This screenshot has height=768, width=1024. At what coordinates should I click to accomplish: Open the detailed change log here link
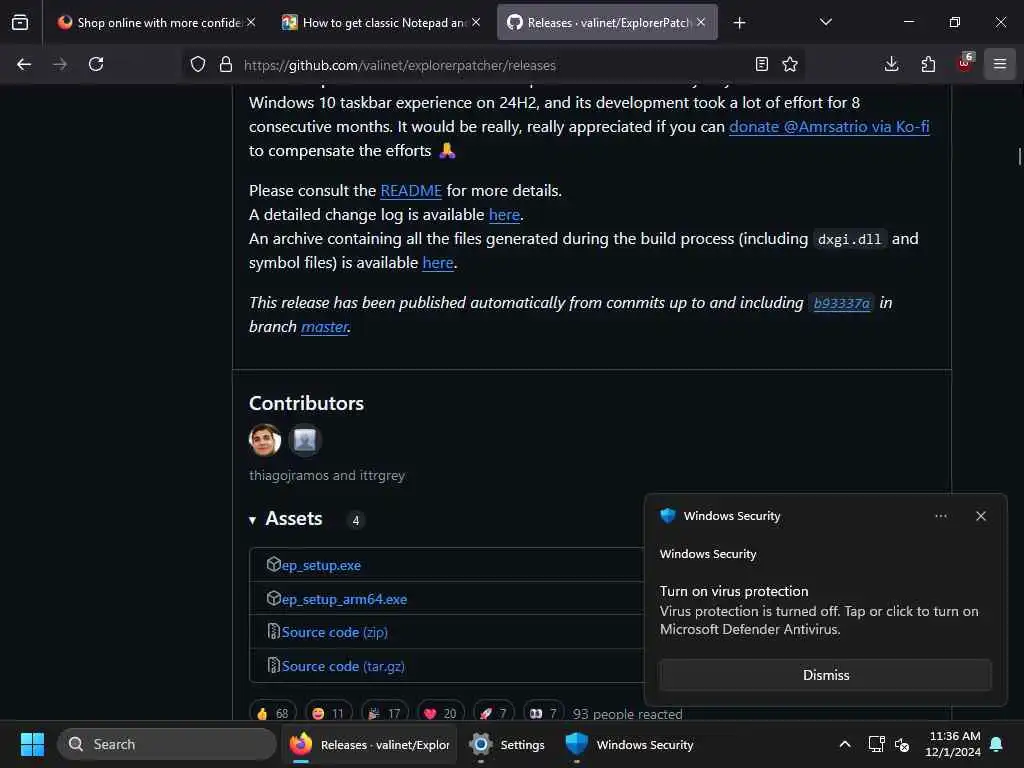(504, 215)
